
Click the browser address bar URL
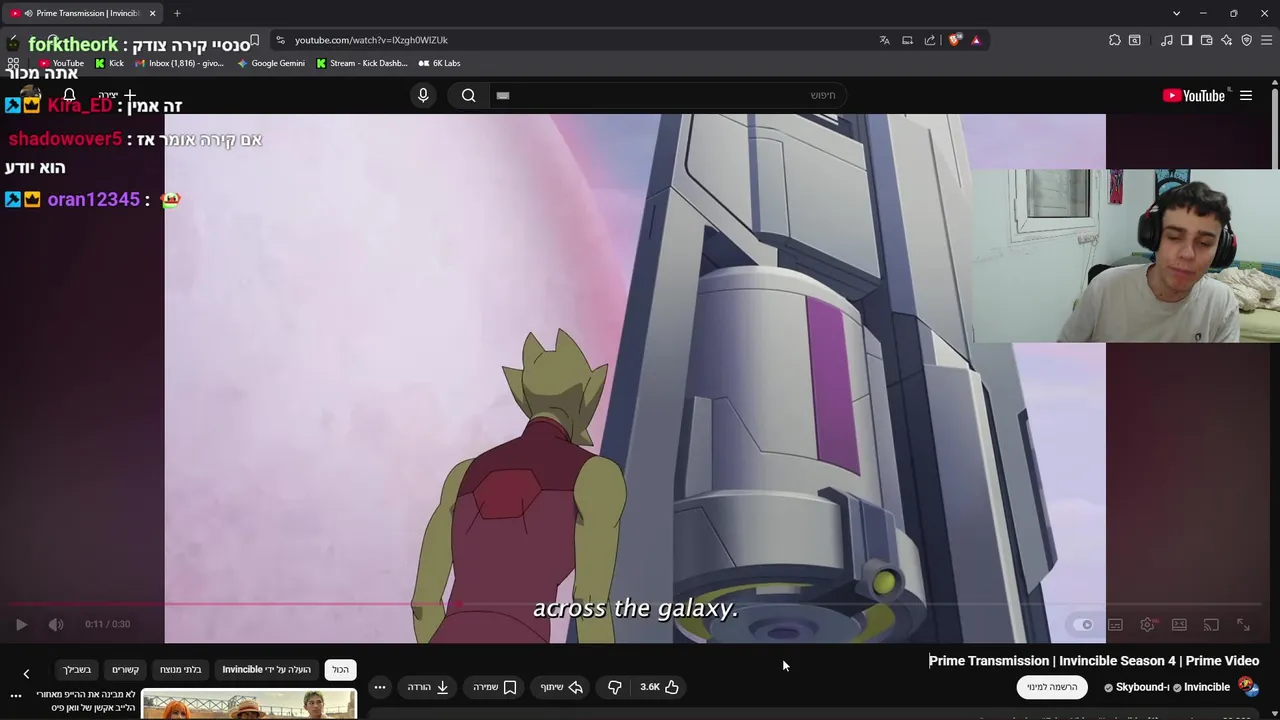click(371, 40)
